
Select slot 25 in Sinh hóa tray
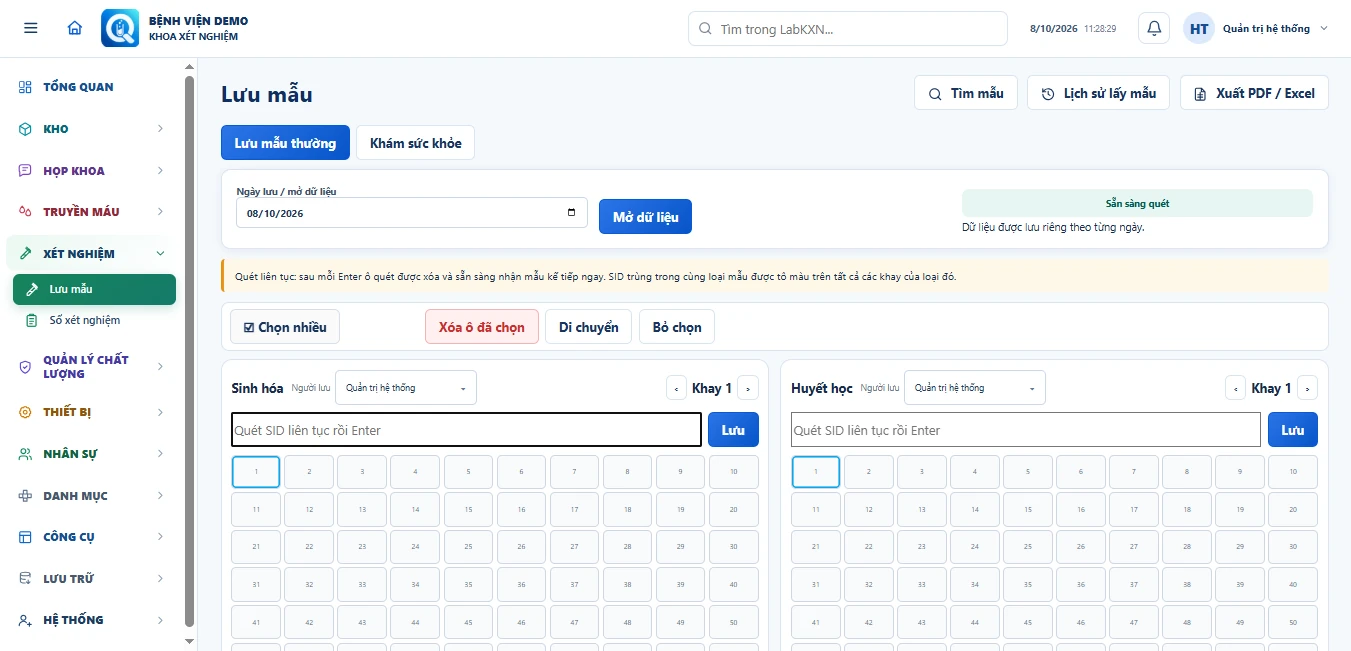[x=468, y=547]
